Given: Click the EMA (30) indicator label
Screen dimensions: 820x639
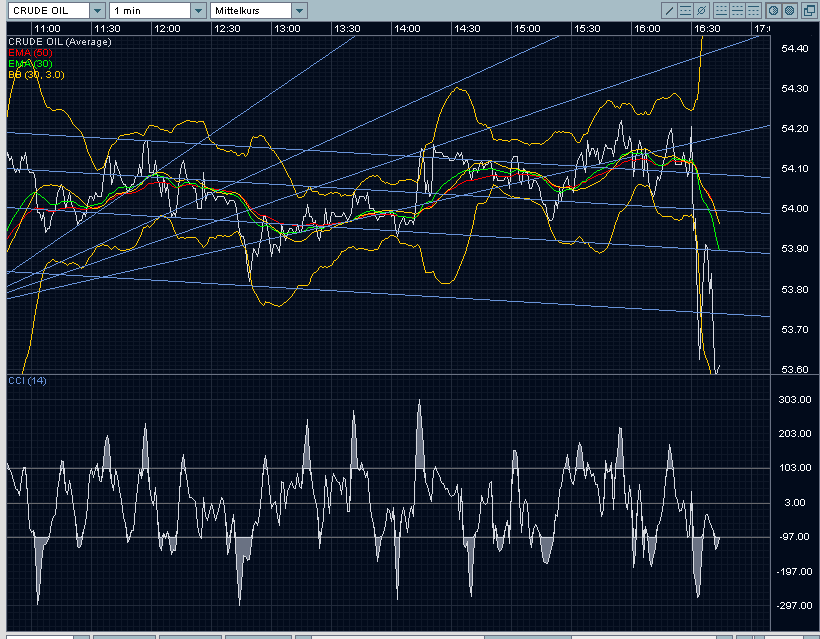Looking at the screenshot, I should pos(30,64).
